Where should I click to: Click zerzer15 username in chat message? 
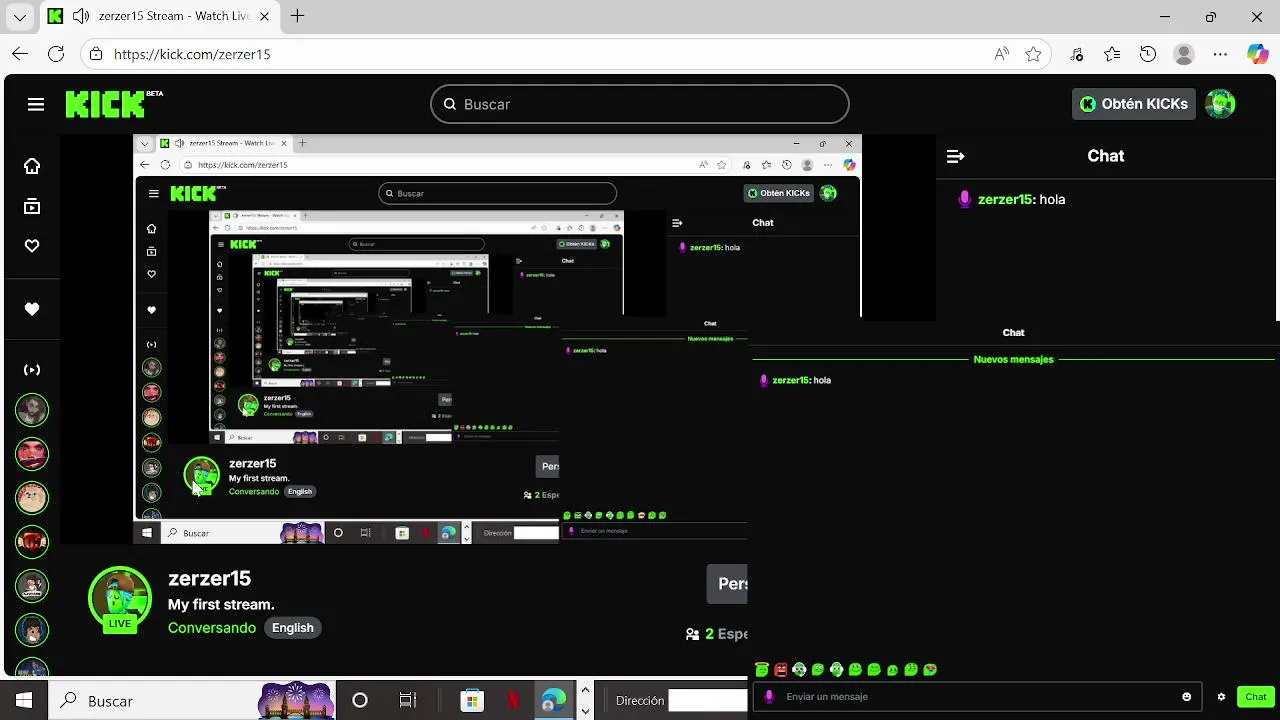(1005, 199)
